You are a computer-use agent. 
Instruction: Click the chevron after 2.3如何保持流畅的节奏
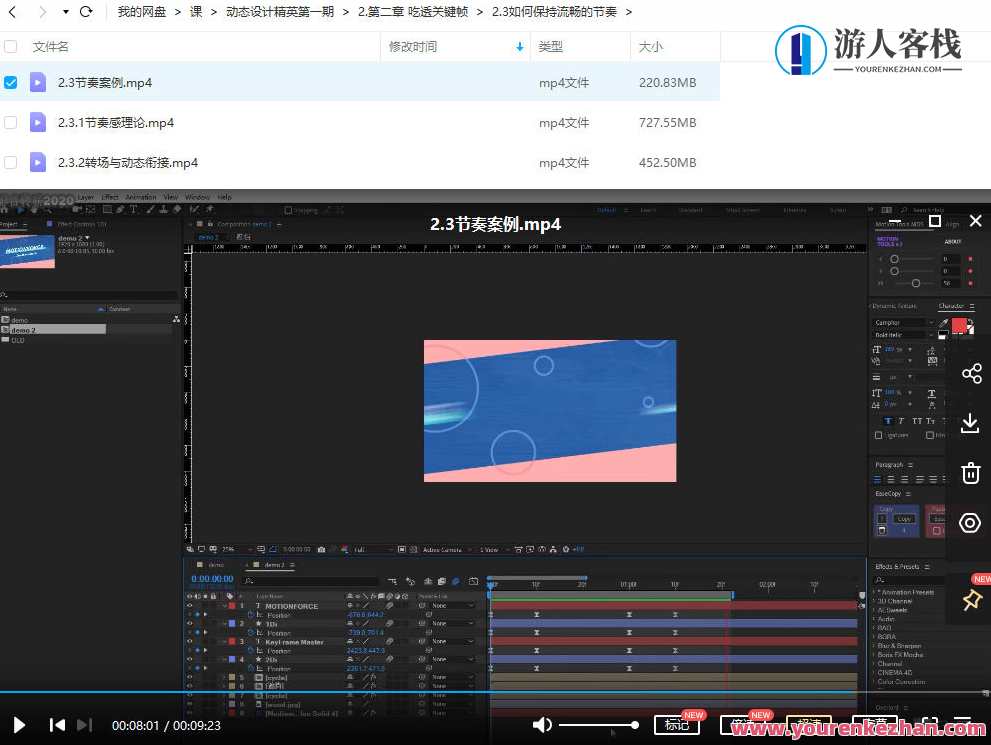tap(628, 12)
